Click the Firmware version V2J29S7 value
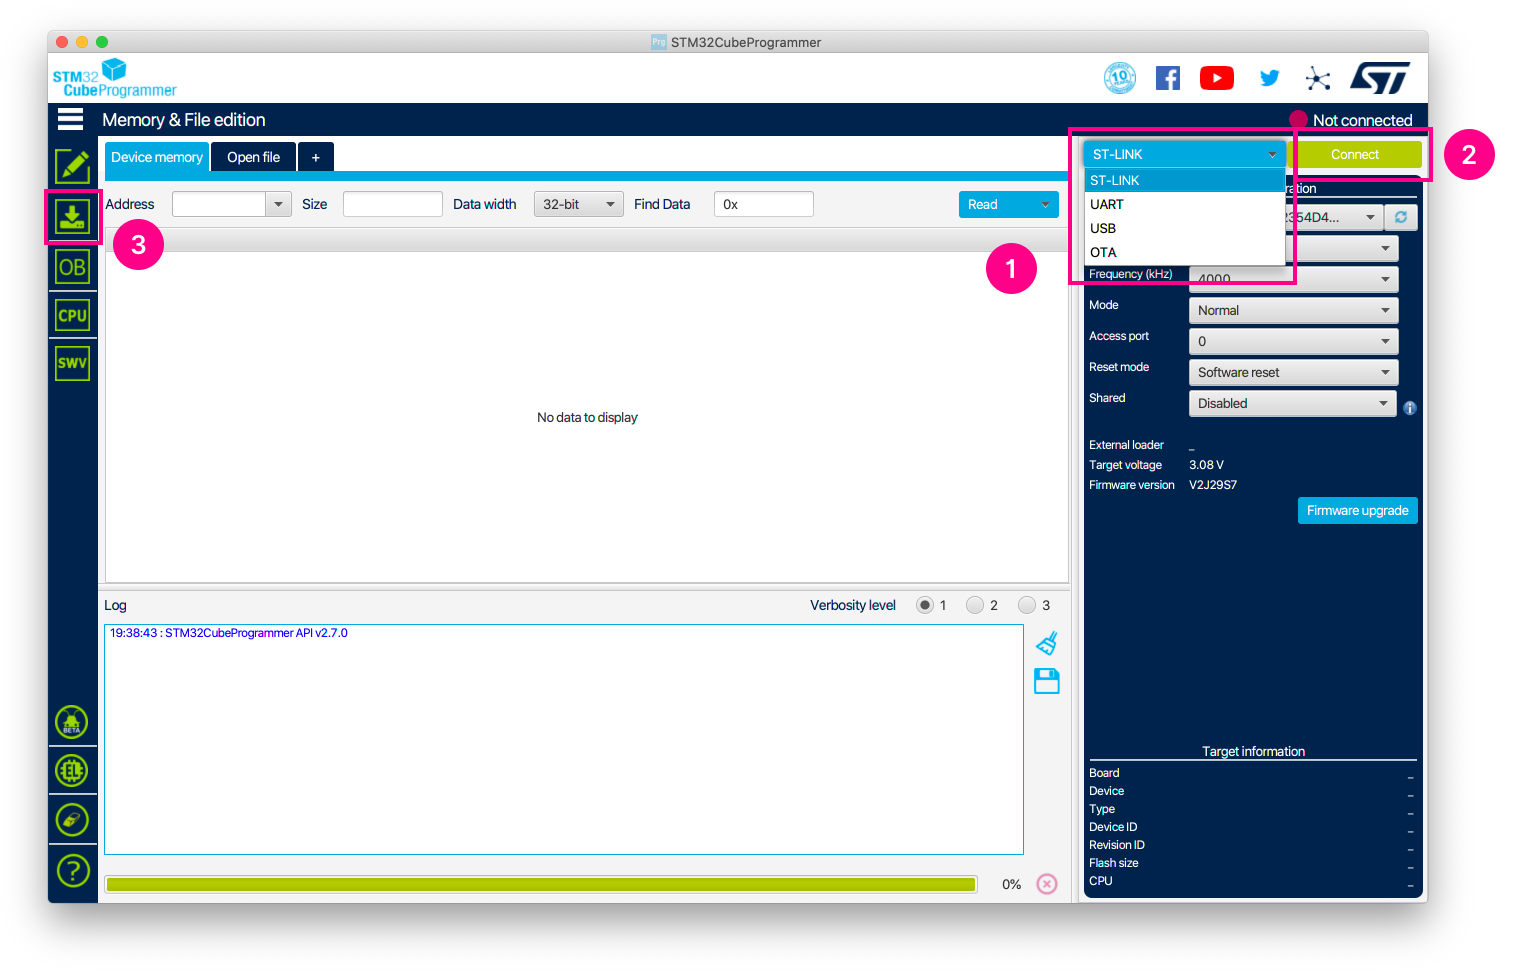The width and height of the screenshot is (1527, 970). [1213, 485]
